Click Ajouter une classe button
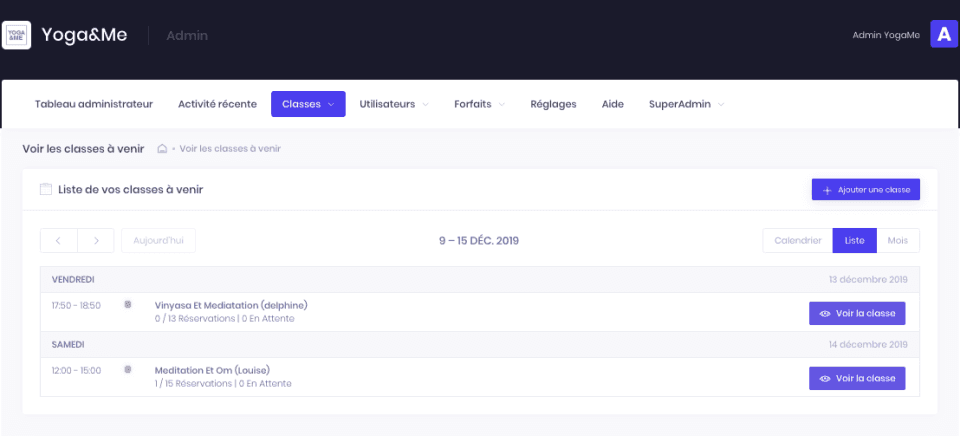 pos(865,190)
